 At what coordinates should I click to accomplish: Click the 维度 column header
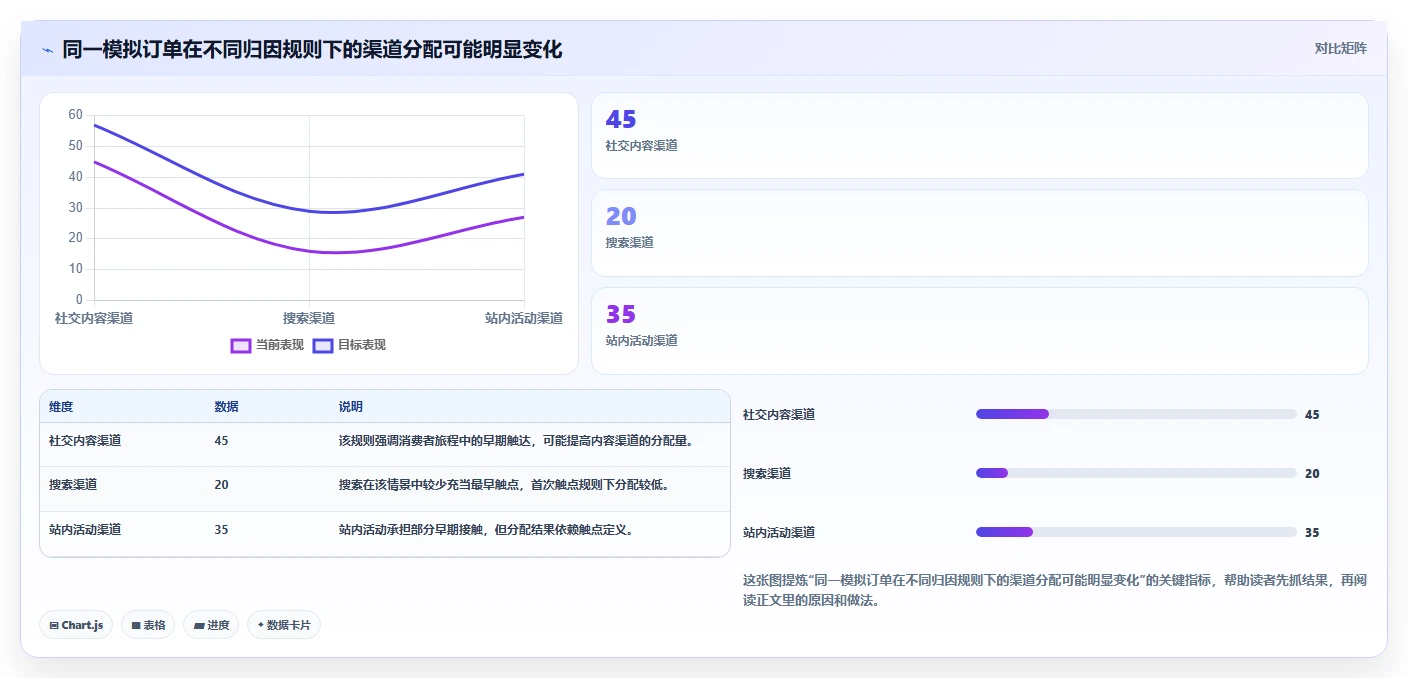61,407
